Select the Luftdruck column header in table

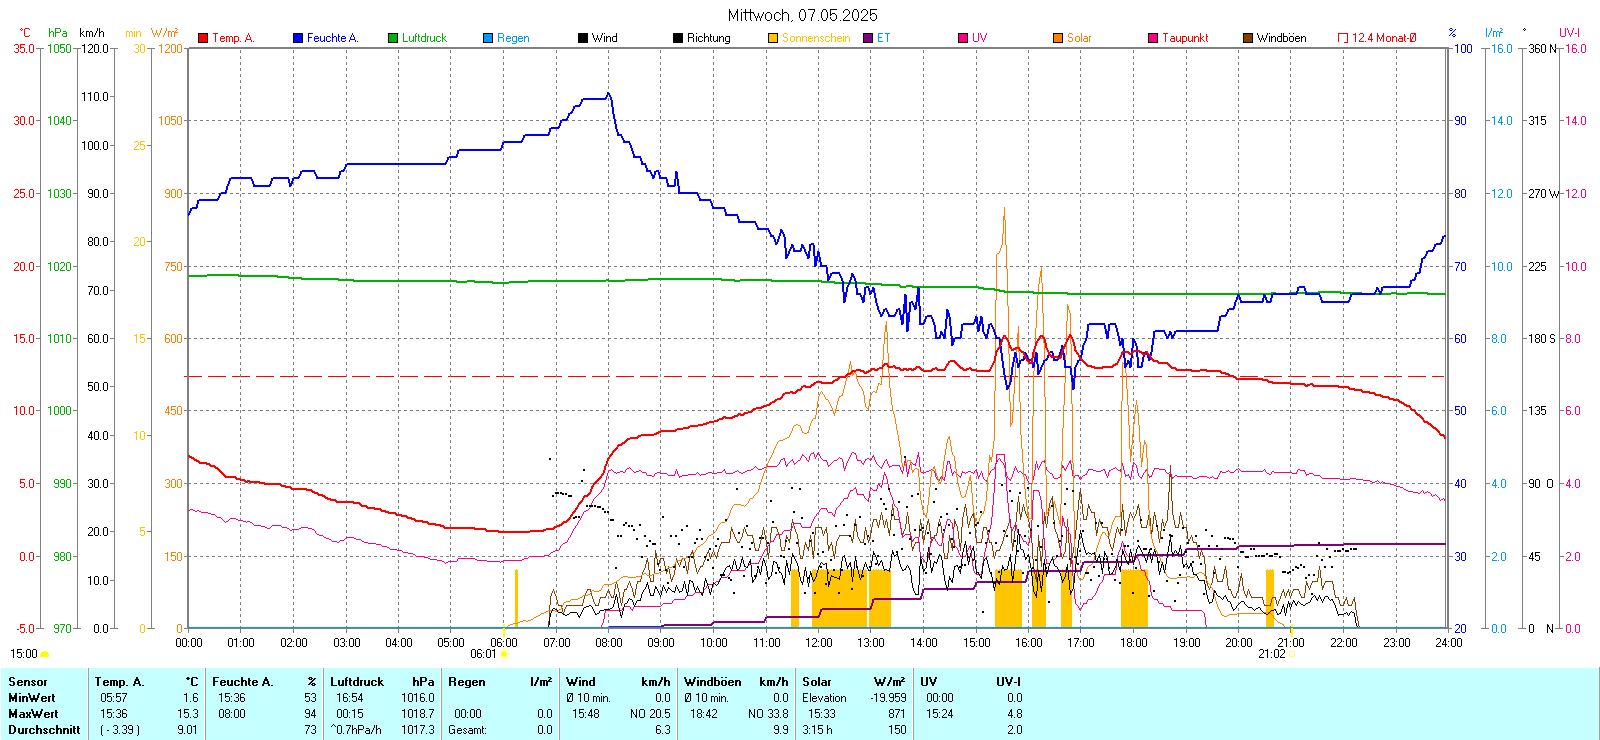coord(357,682)
